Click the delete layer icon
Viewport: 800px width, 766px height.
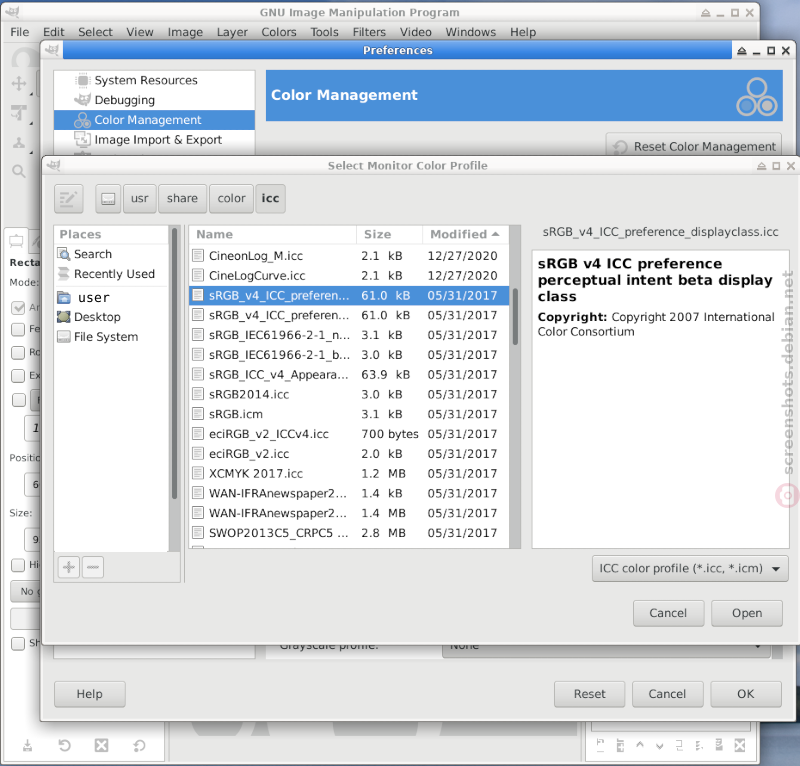[740, 745]
